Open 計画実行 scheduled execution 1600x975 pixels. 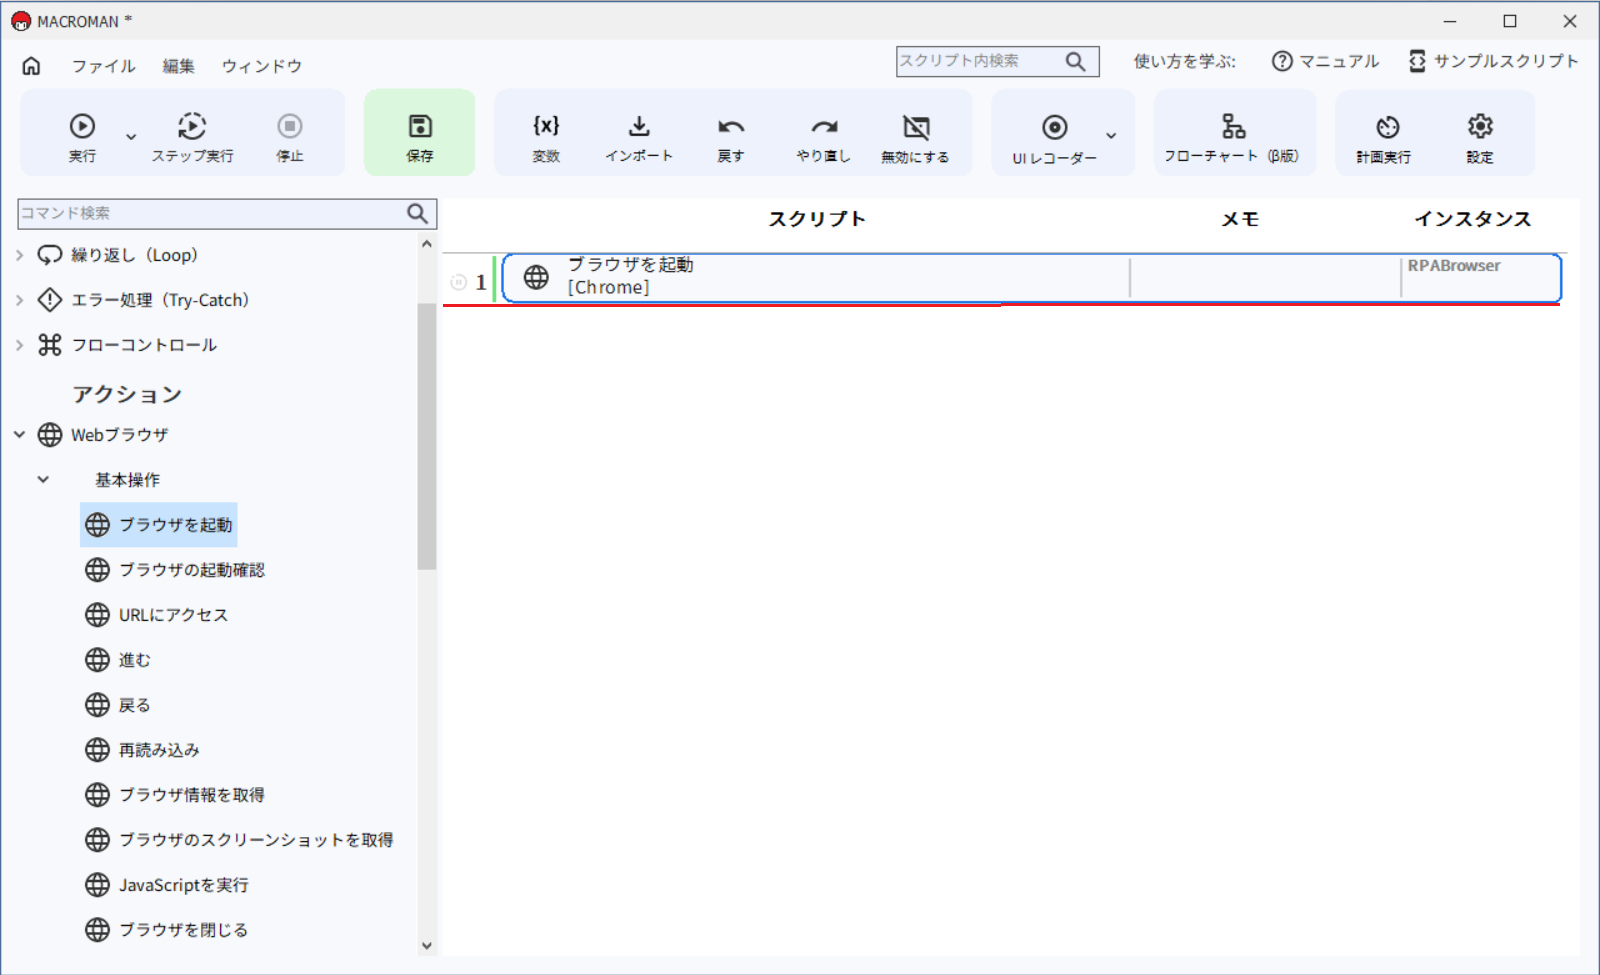point(1384,137)
